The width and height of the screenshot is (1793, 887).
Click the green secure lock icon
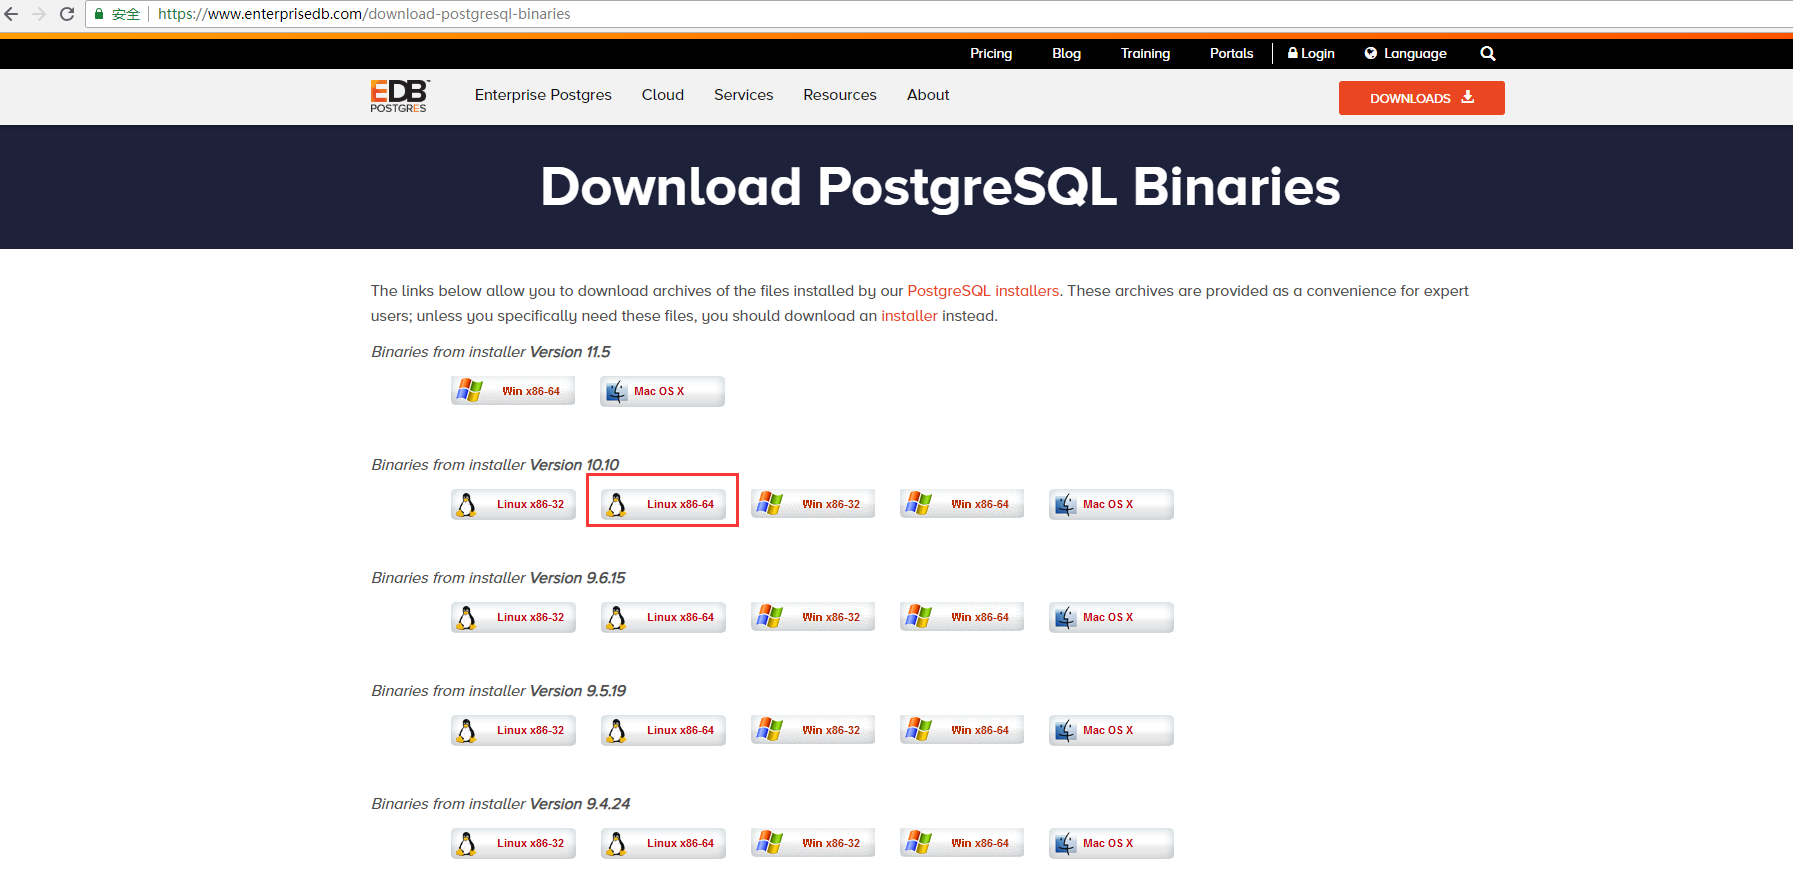coord(99,14)
